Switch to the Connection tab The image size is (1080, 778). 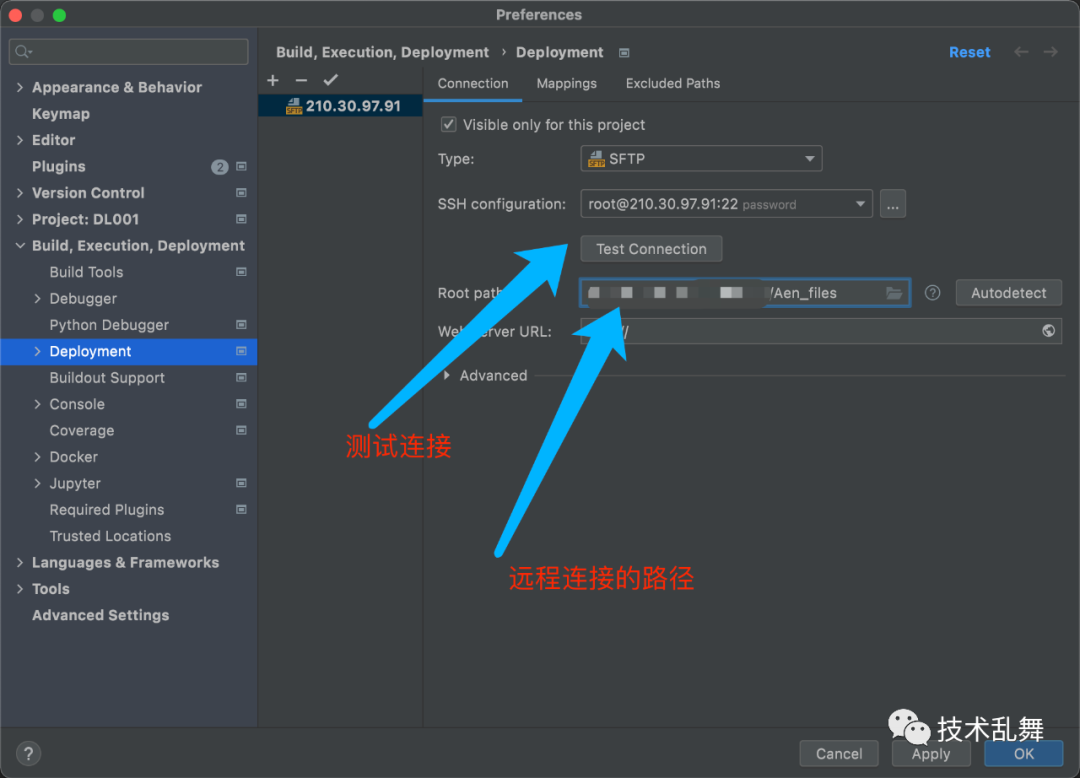tap(473, 84)
